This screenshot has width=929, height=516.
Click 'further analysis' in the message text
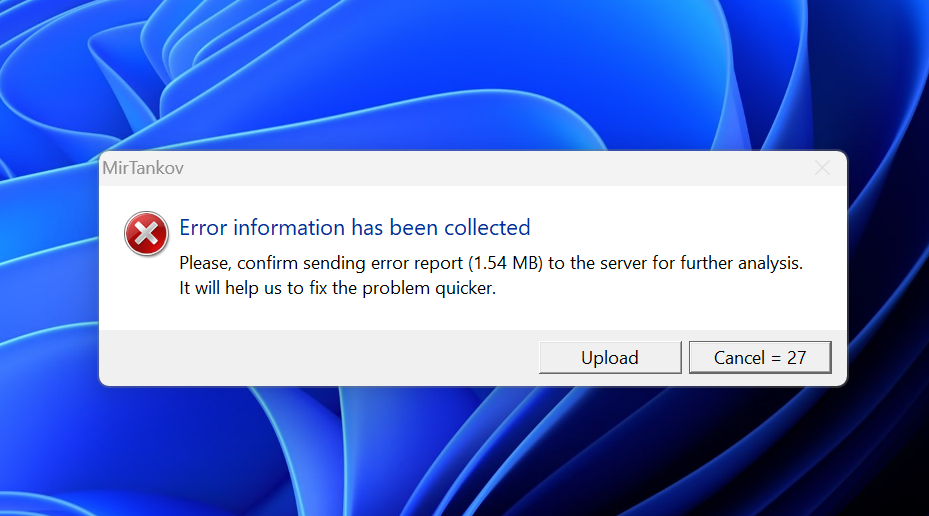pyautogui.click(x=741, y=264)
